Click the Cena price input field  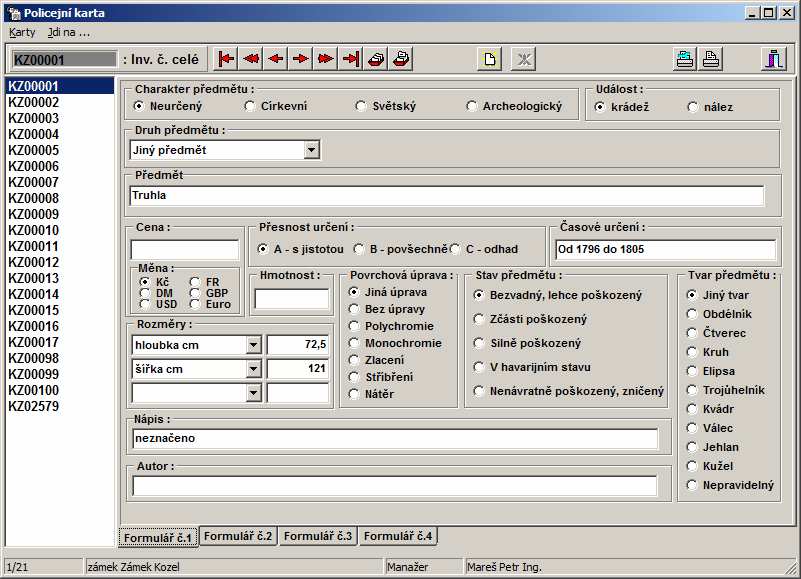tap(184, 250)
